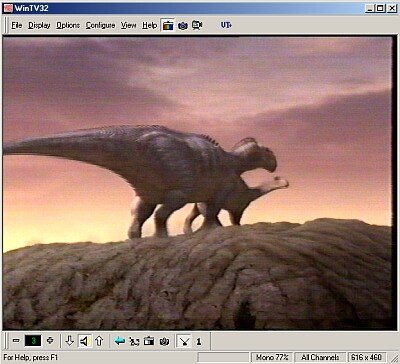Click the 616 x 460 status bar entry
This screenshot has height=364, width=400.
click(x=367, y=357)
